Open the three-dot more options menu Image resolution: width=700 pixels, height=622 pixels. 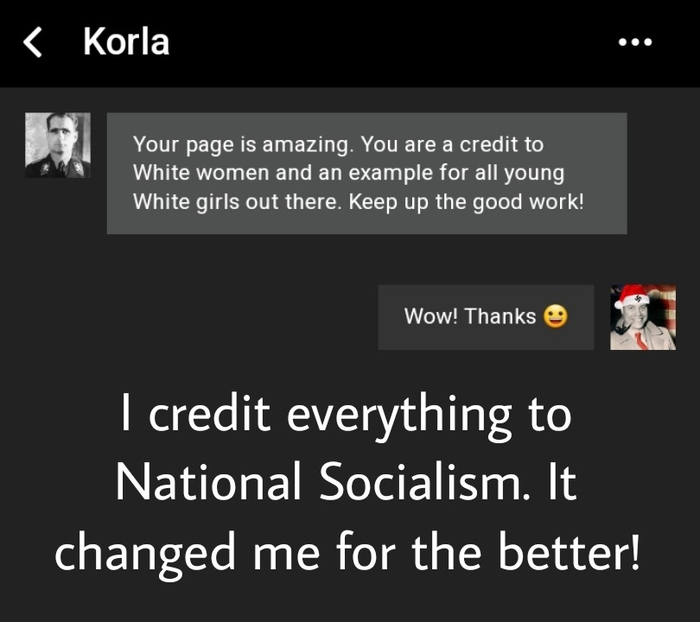(x=635, y=42)
